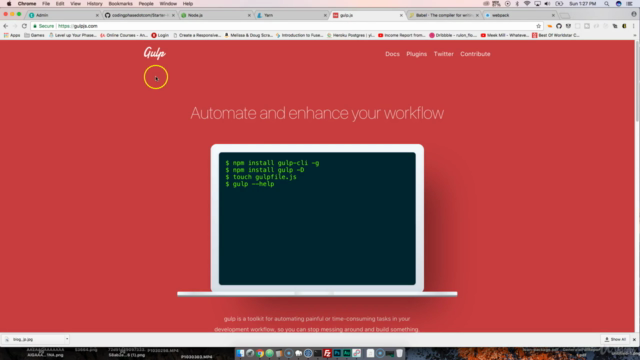Open Finder from the Dock
This screenshot has height=360, width=640.
coord(240,353)
